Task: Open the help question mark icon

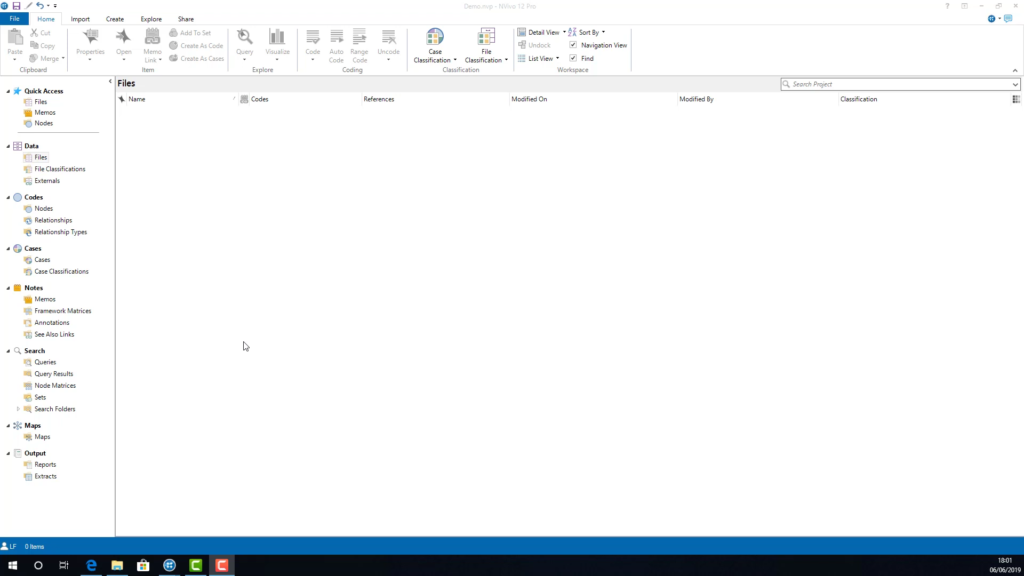Action: point(947,6)
